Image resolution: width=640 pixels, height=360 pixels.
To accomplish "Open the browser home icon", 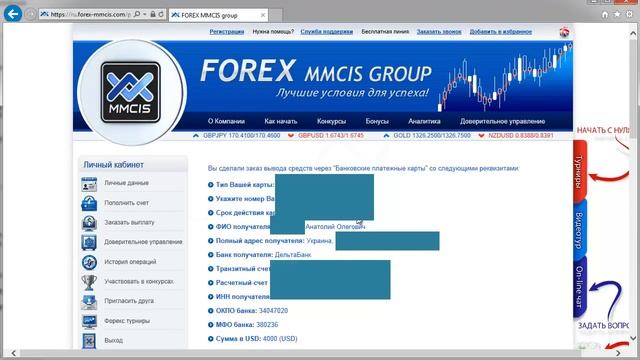I will coord(605,14).
